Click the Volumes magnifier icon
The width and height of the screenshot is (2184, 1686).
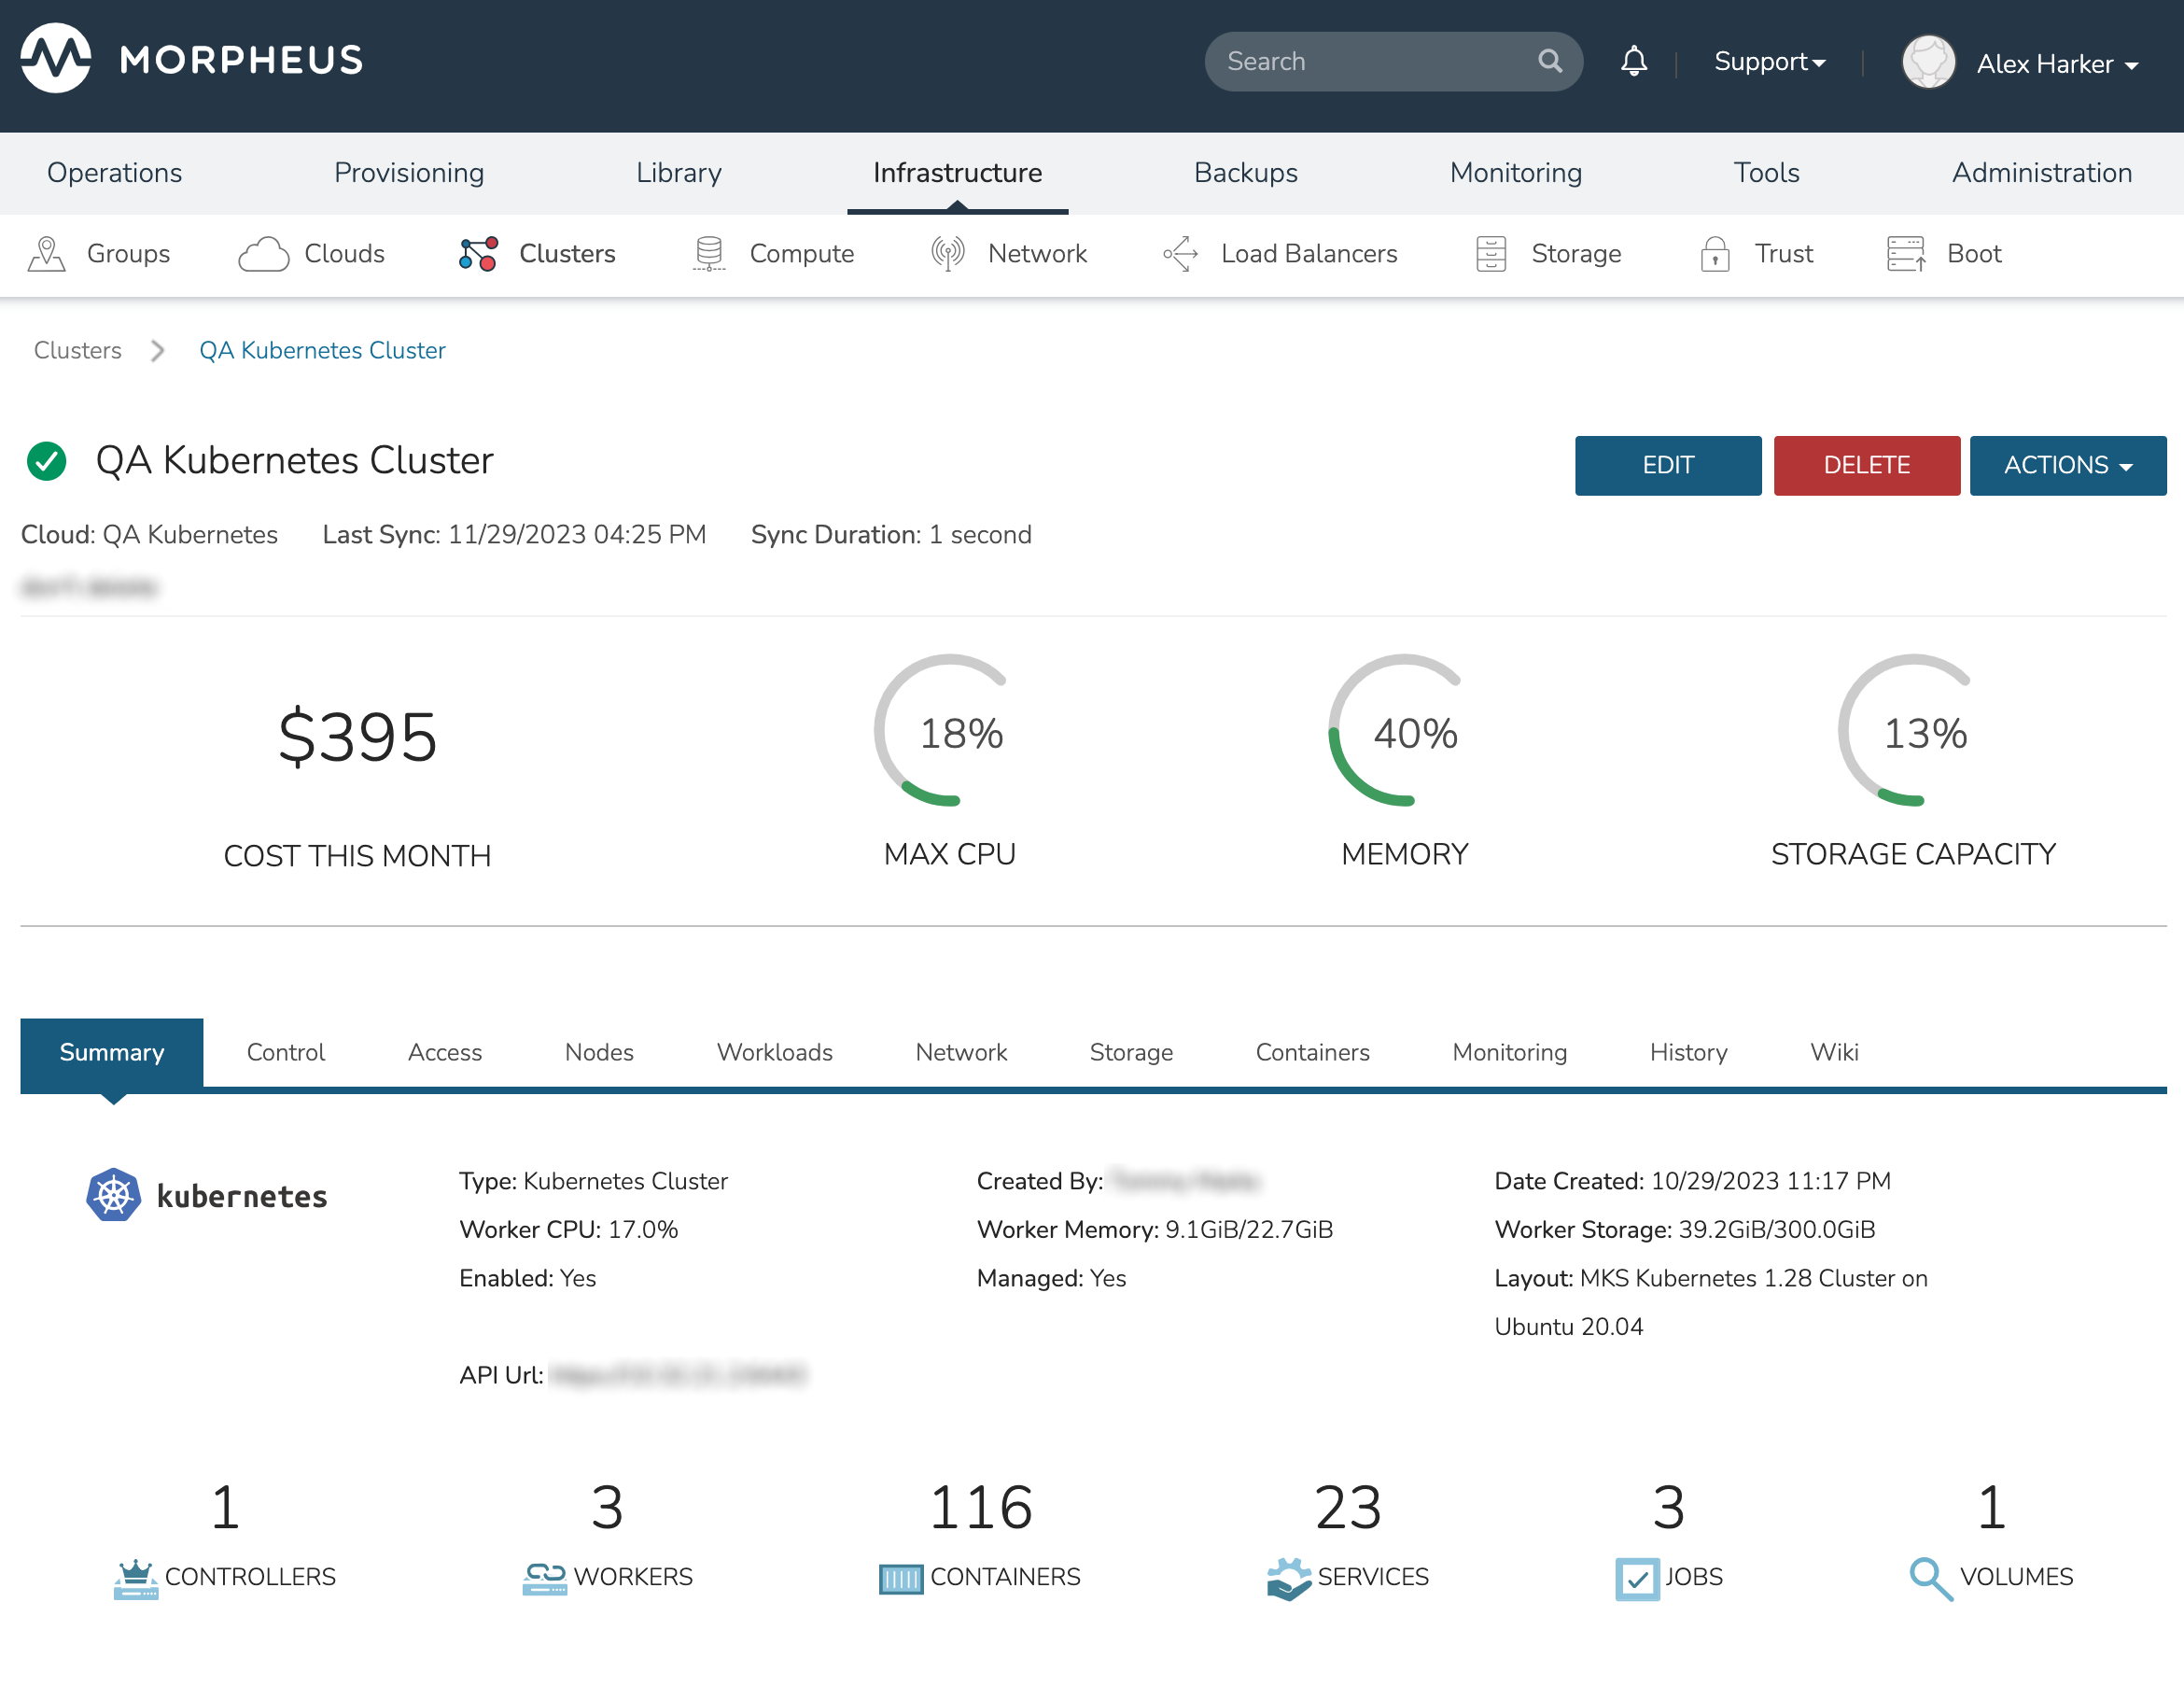(1929, 1578)
